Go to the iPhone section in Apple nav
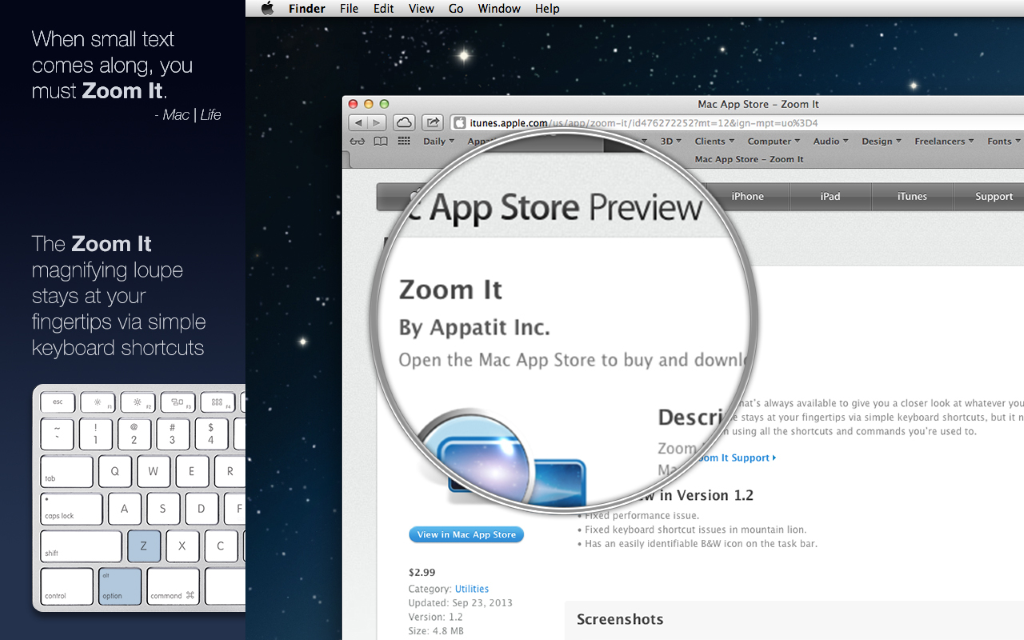This screenshot has width=1024, height=640. point(748,197)
